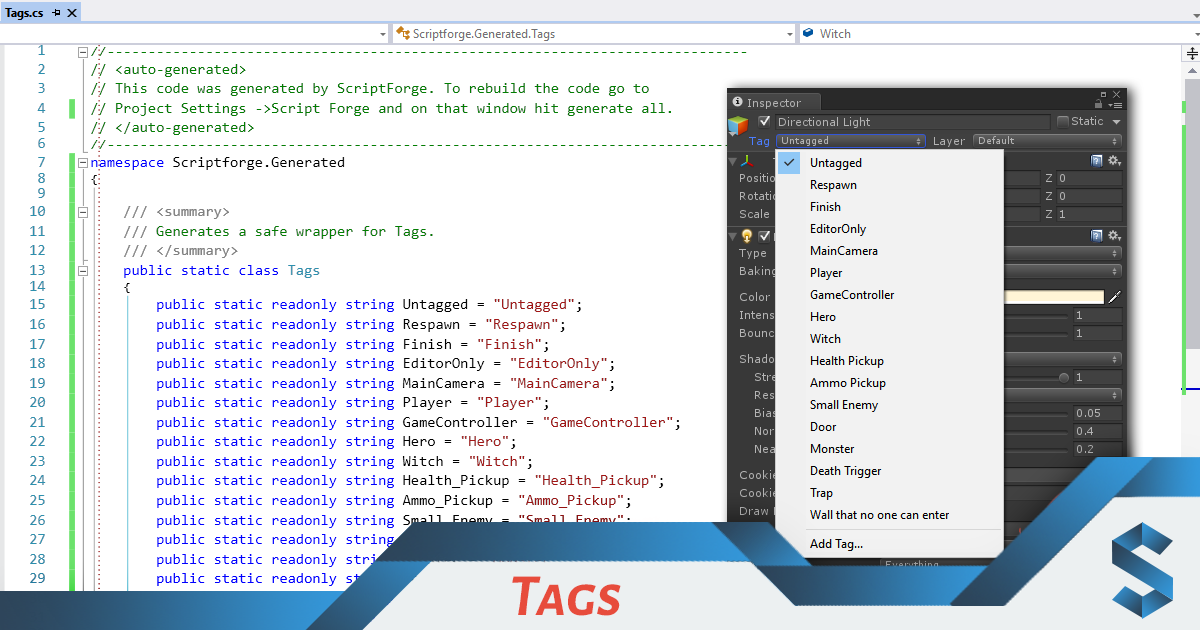Choose Untagged in tag list

pos(889,163)
